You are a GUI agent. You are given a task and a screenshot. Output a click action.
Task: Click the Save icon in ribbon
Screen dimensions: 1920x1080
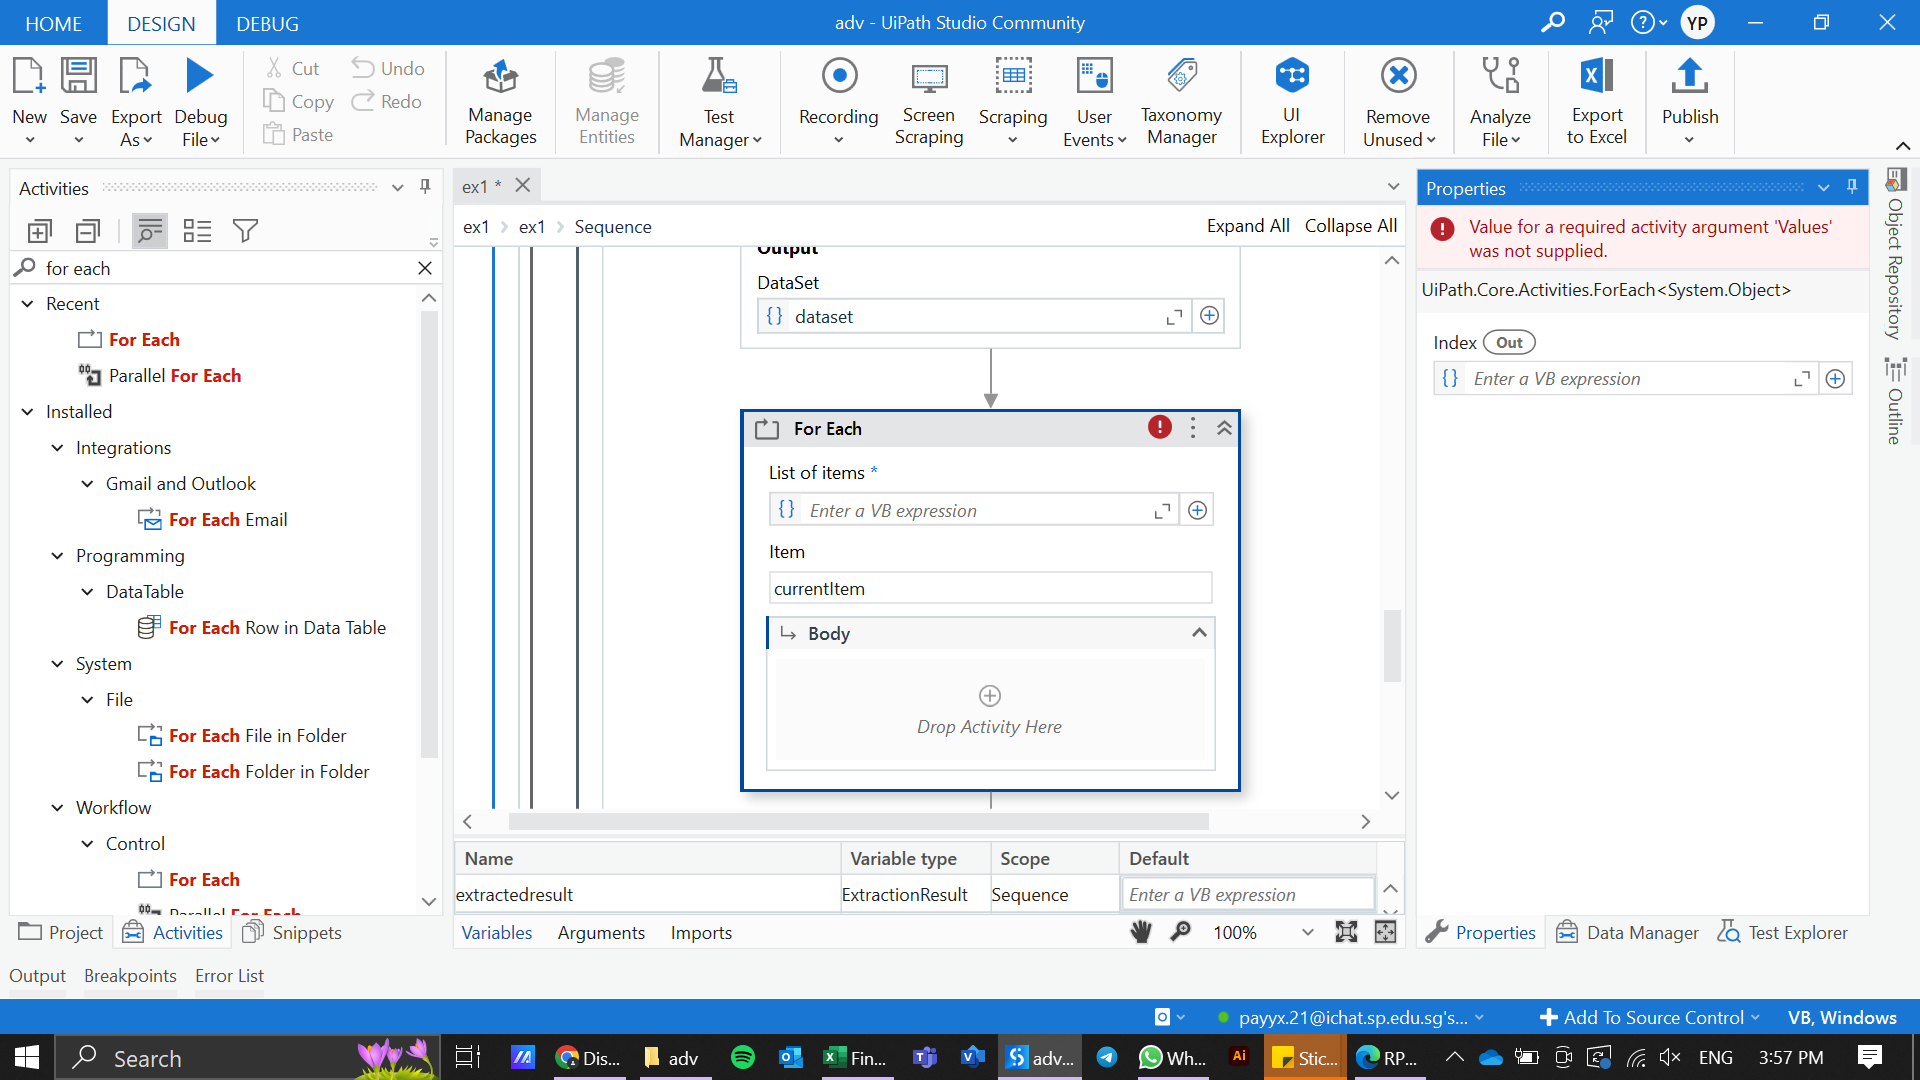(x=78, y=77)
